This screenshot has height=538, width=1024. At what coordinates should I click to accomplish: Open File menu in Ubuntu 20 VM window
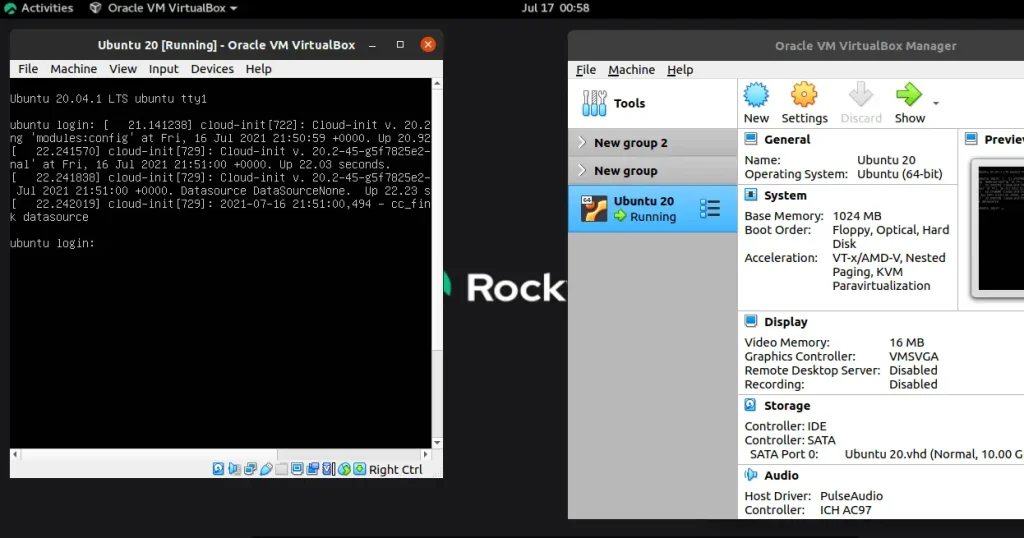[x=27, y=69]
